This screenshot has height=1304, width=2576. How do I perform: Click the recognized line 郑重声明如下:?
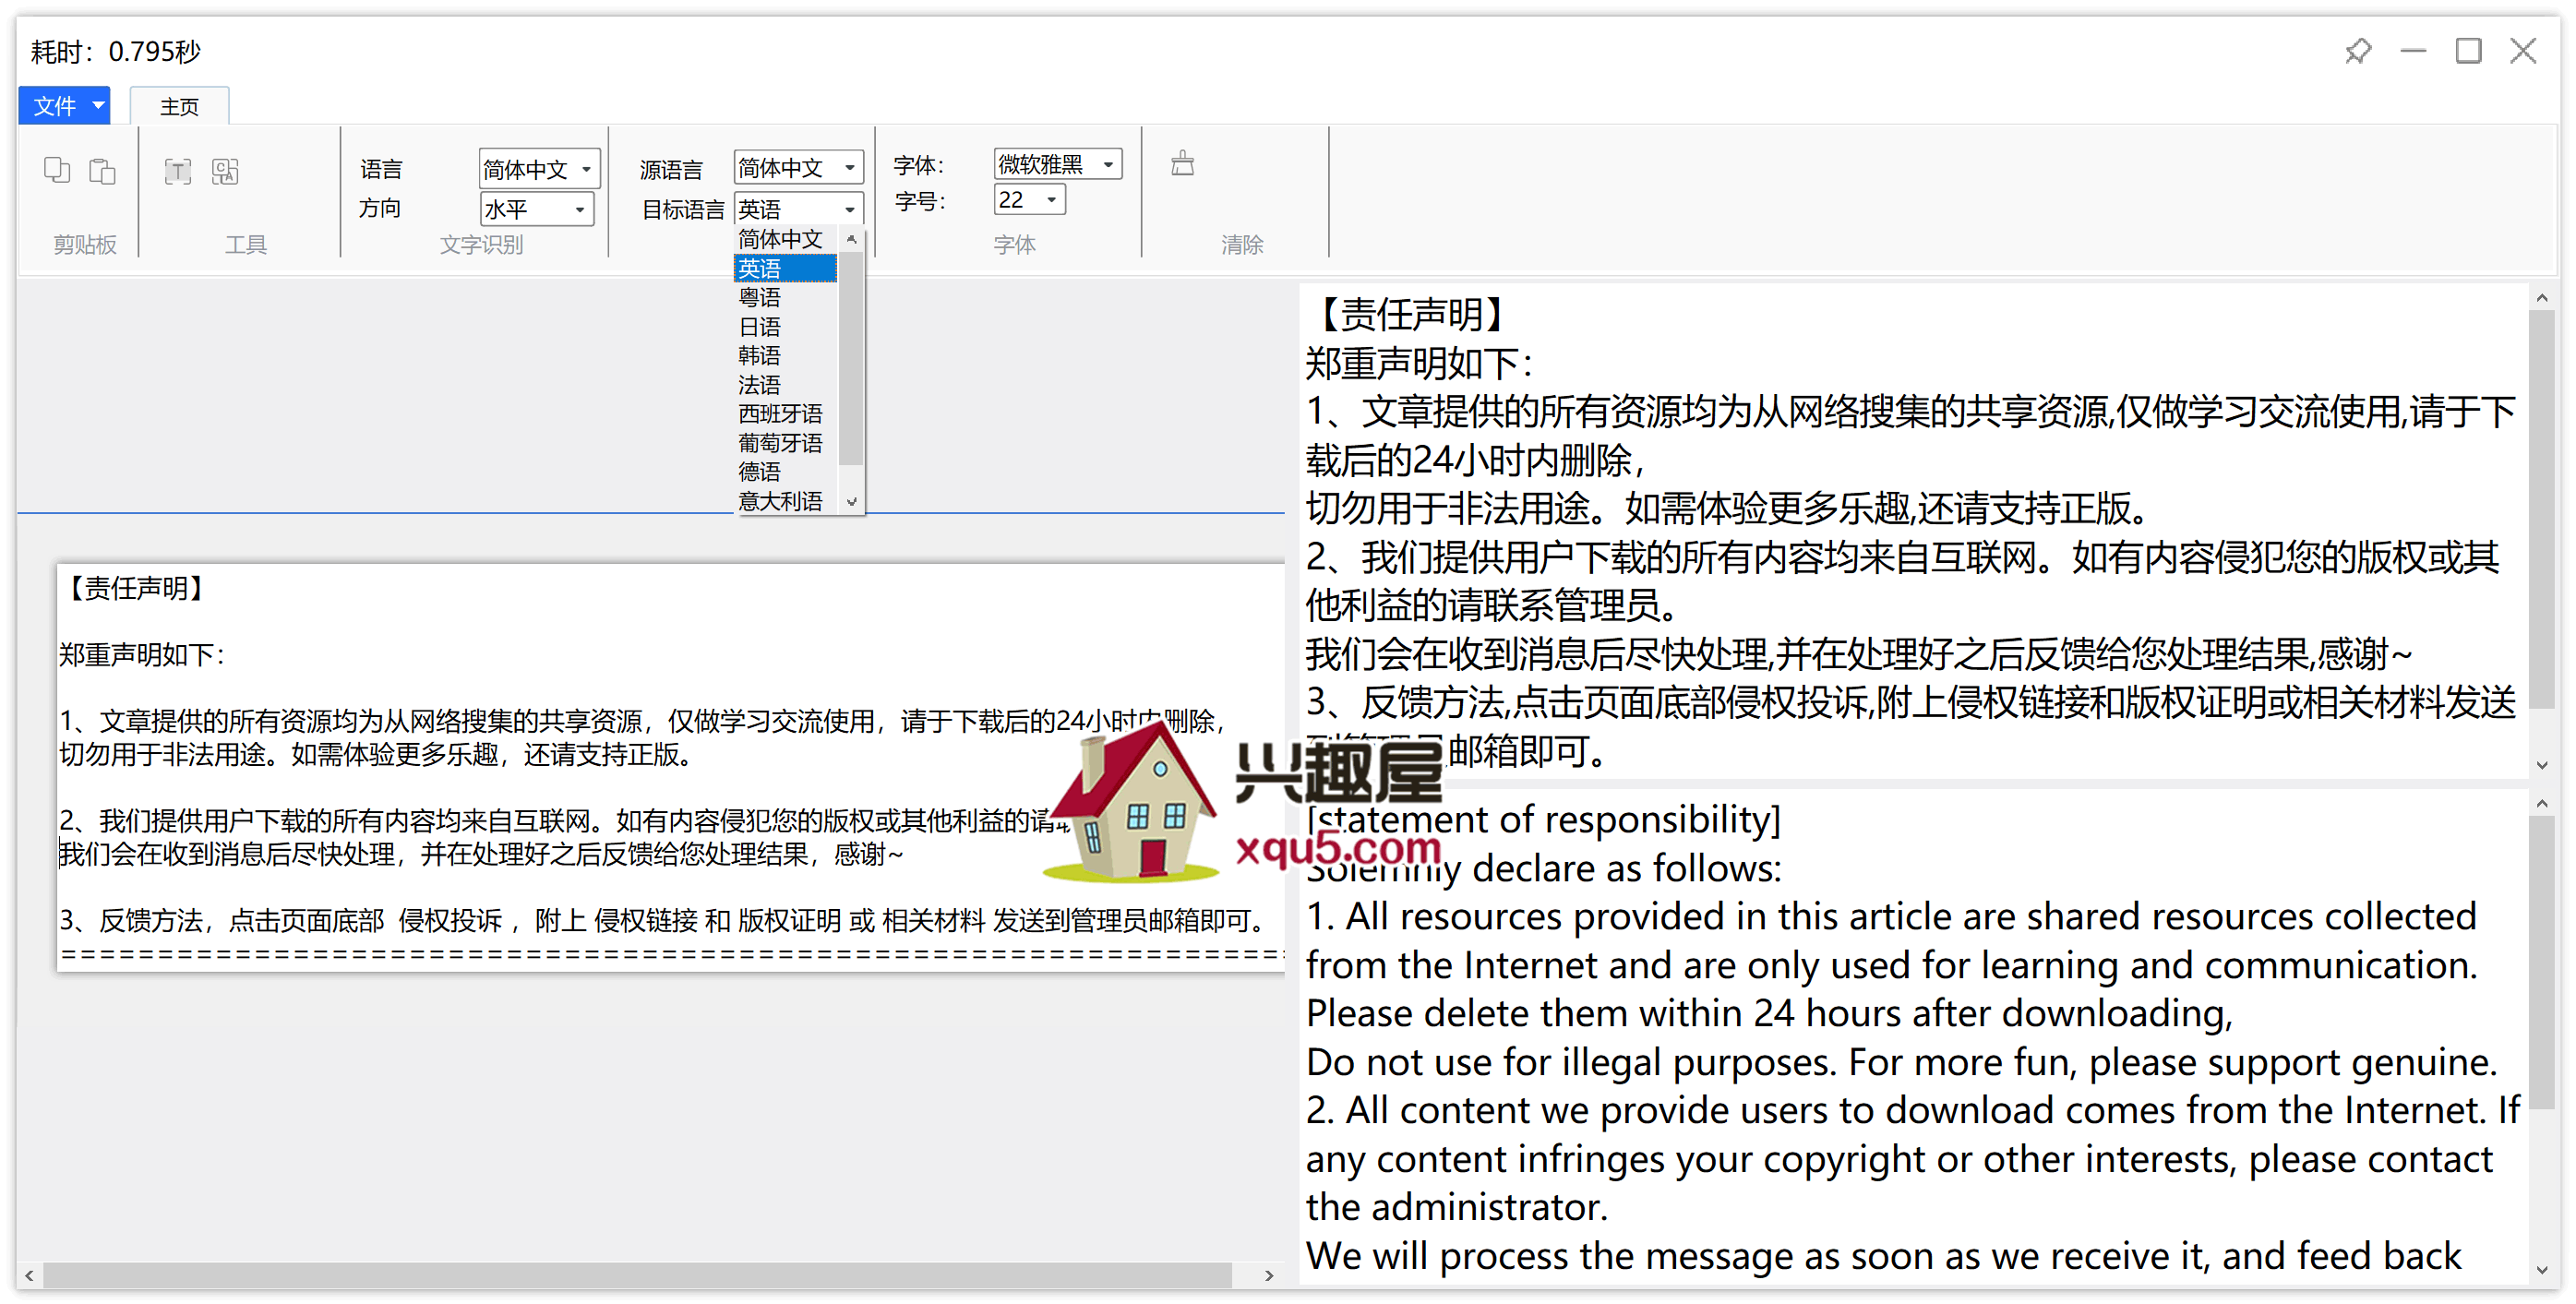(1419, 363)
